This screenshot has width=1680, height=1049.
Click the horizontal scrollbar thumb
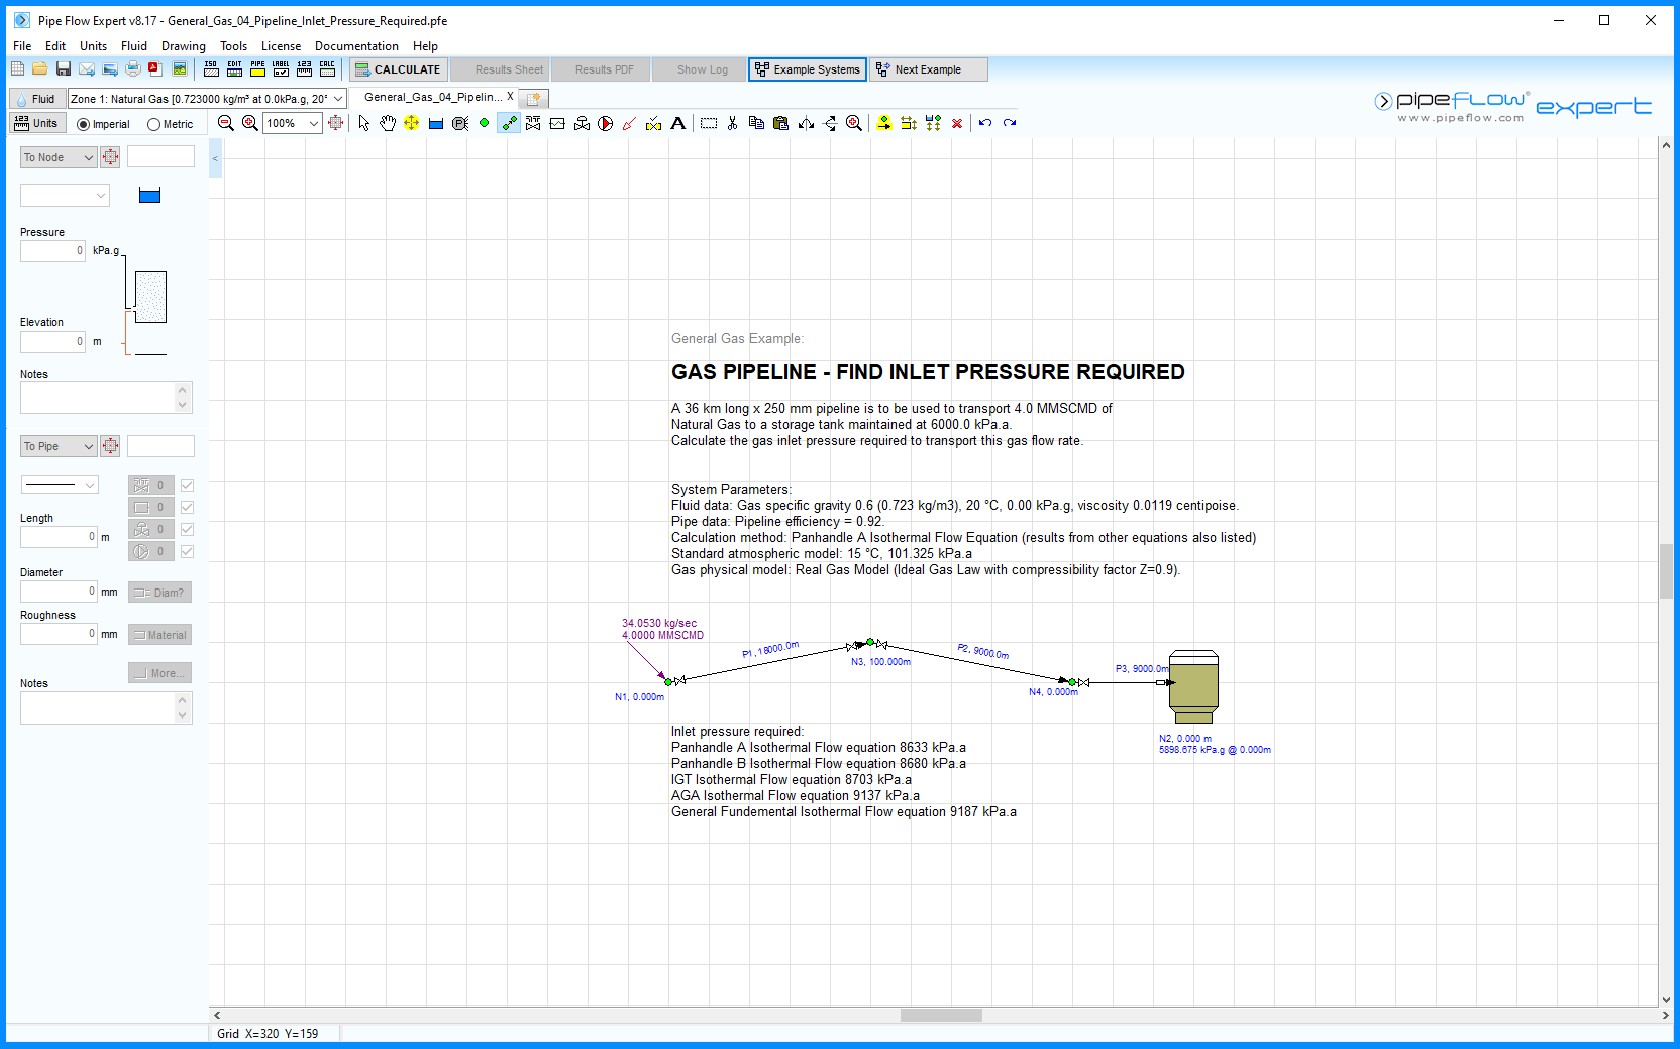click(941, 1015)
